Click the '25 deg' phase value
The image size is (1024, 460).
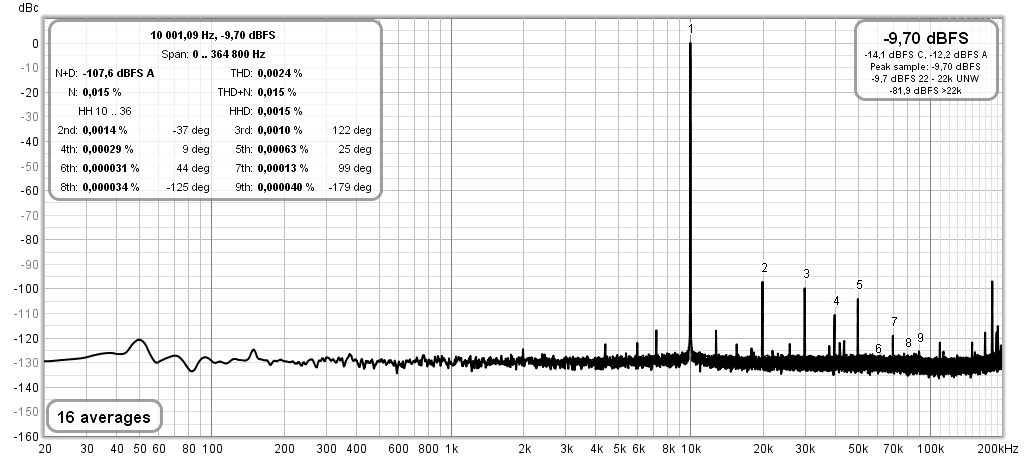[x=355, y=149]
